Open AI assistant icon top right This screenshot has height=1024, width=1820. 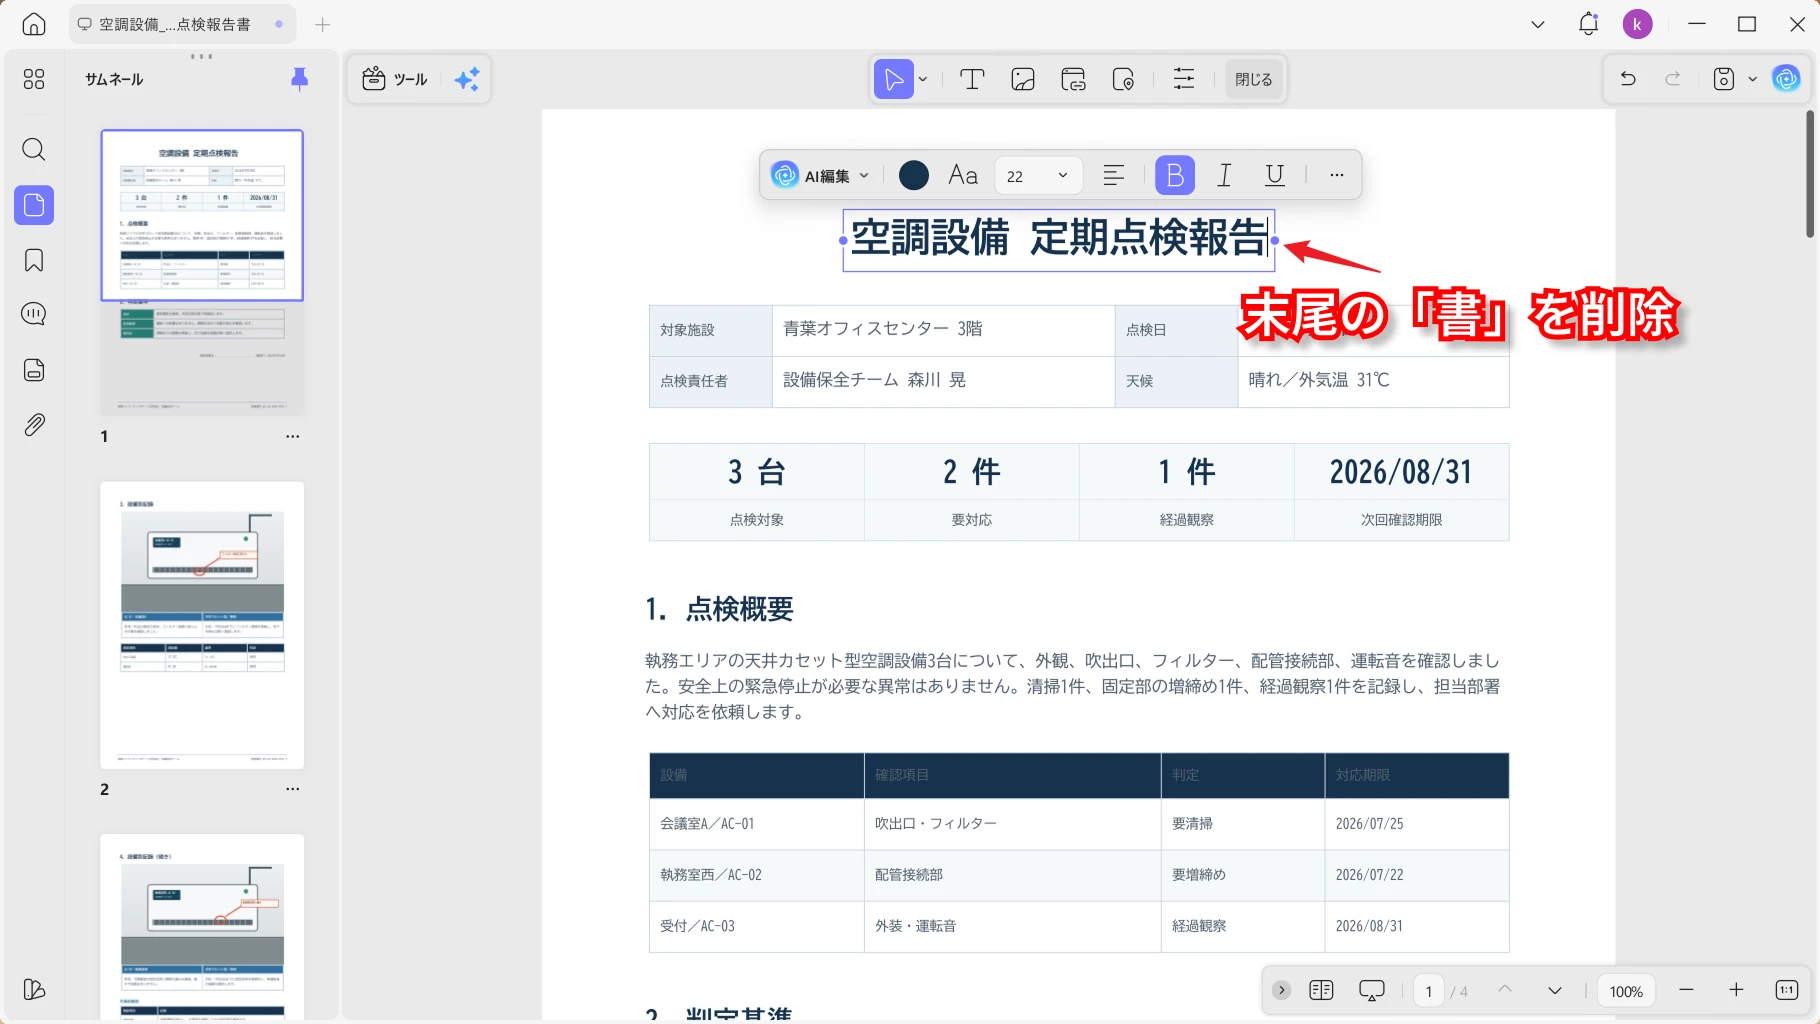click(1786, 79)
